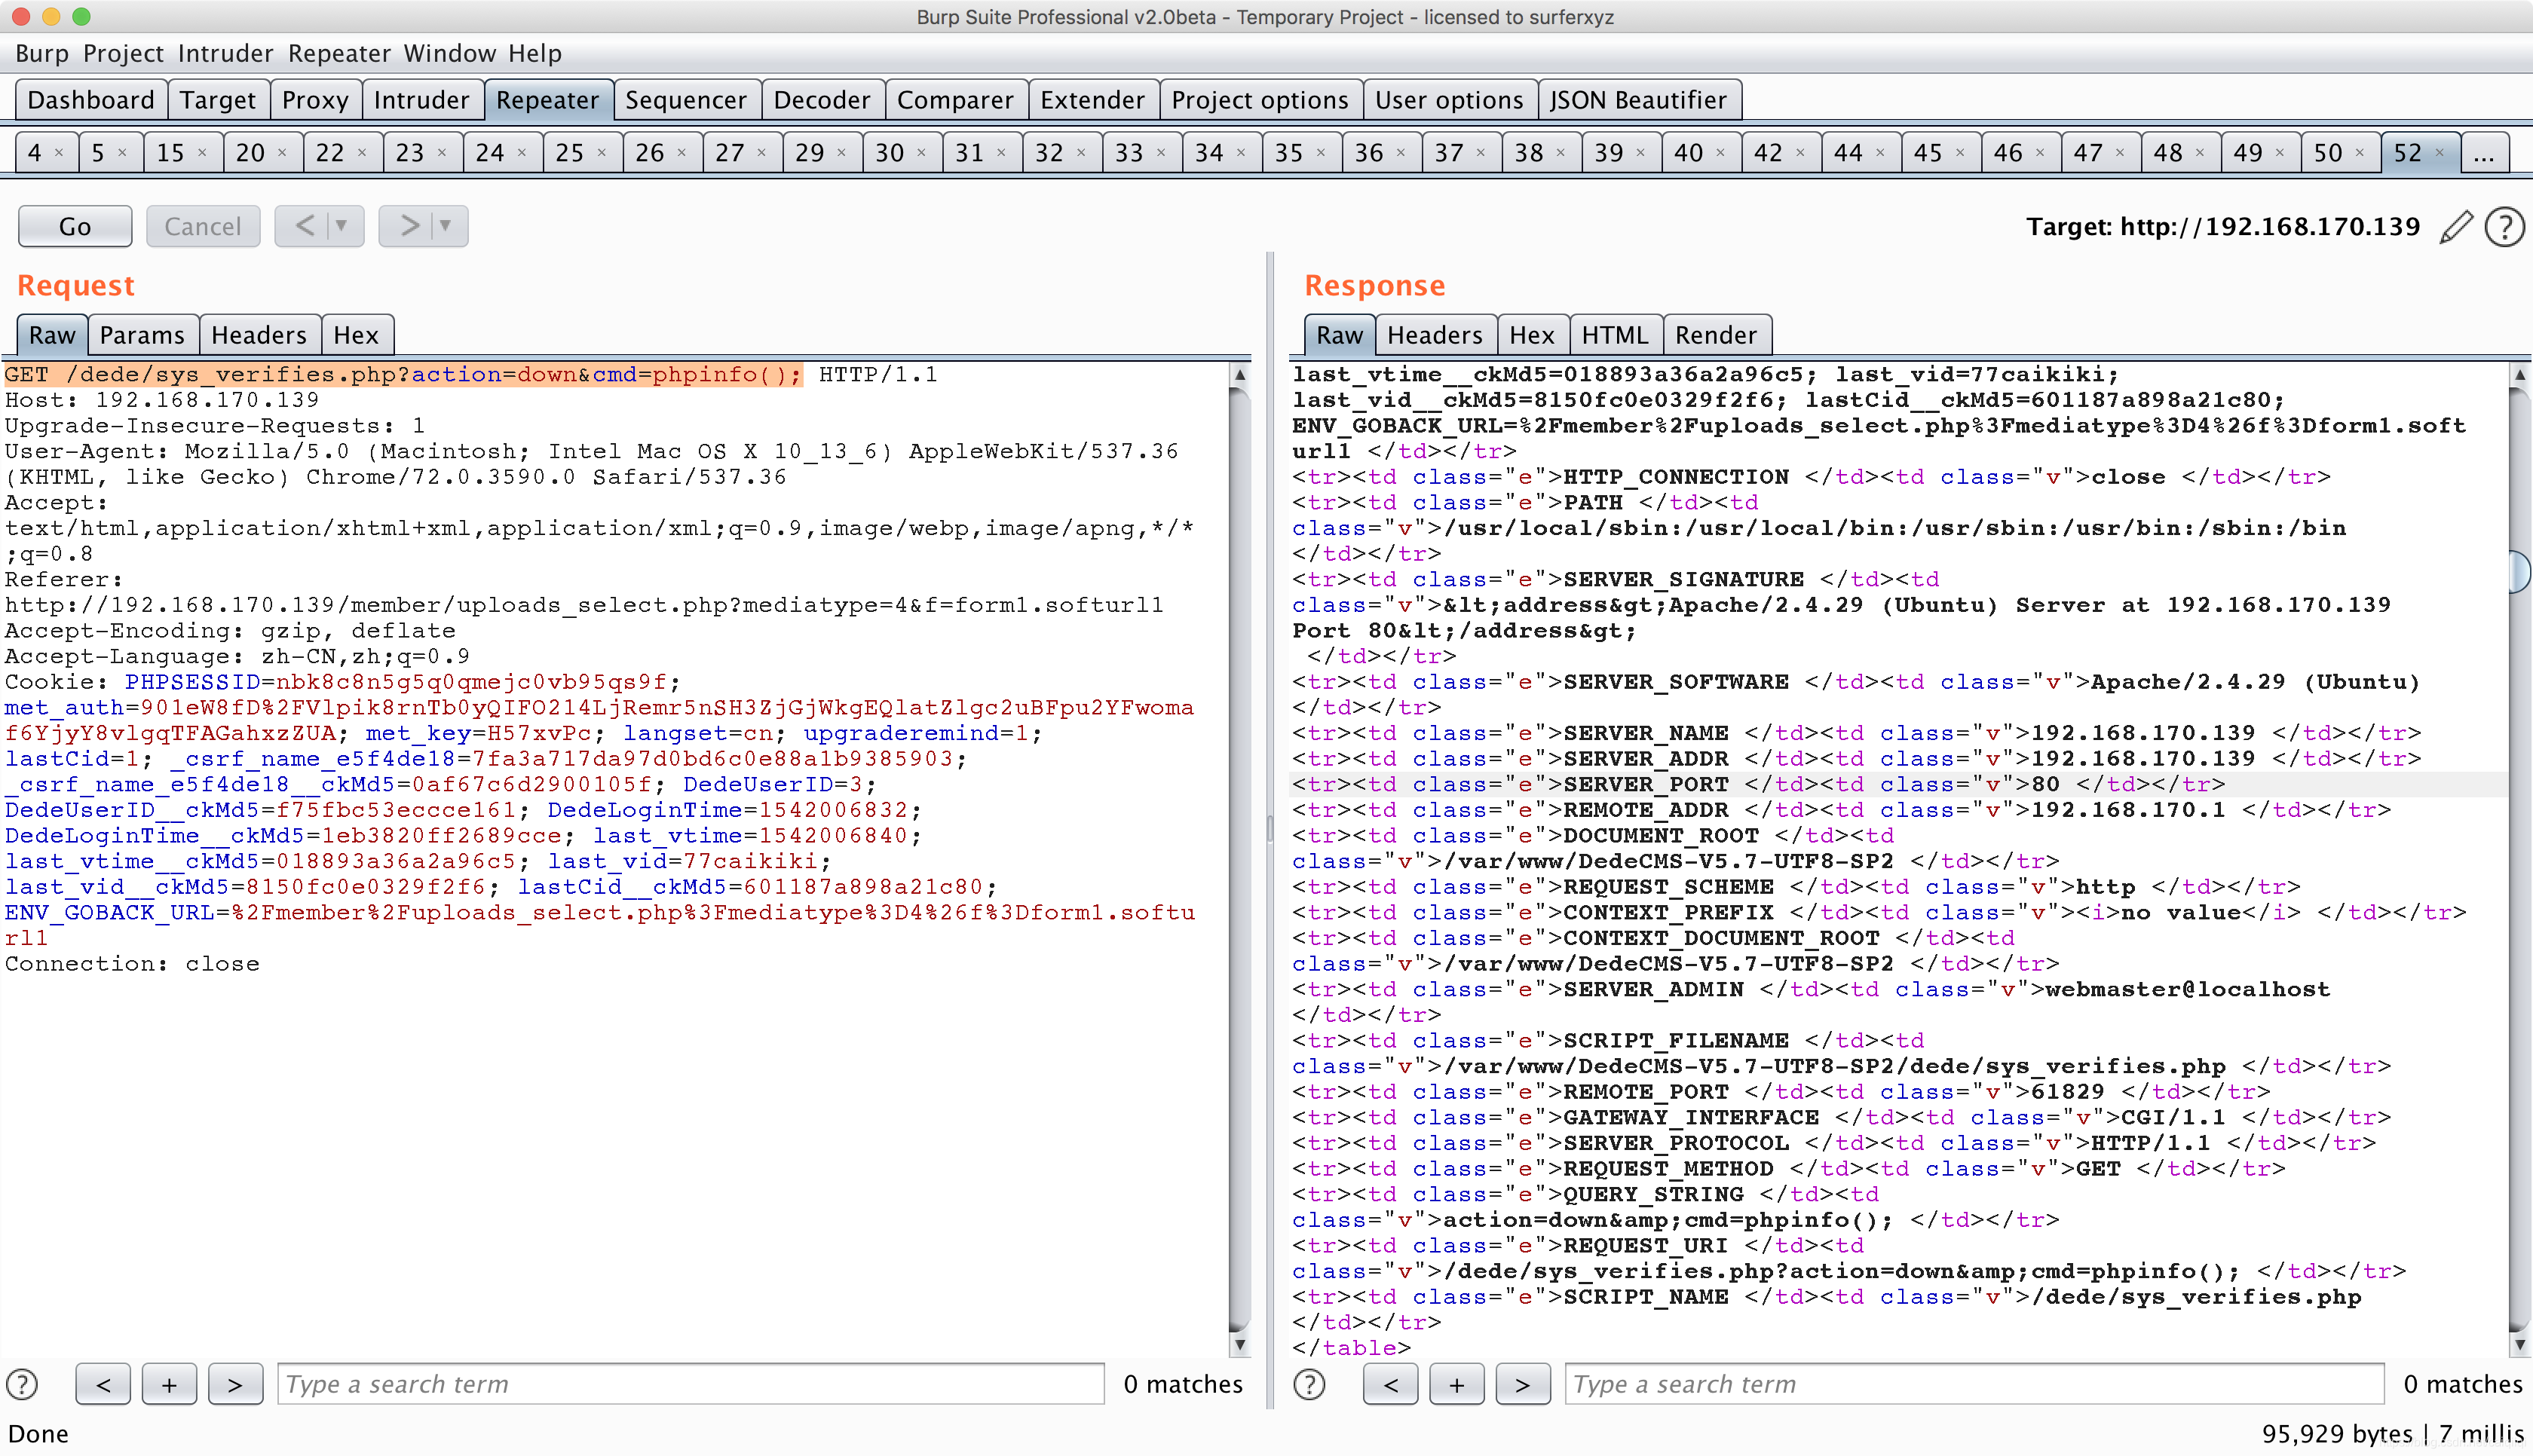Open request search help icon
Screen dimensions: 2533x1456
22,1384
